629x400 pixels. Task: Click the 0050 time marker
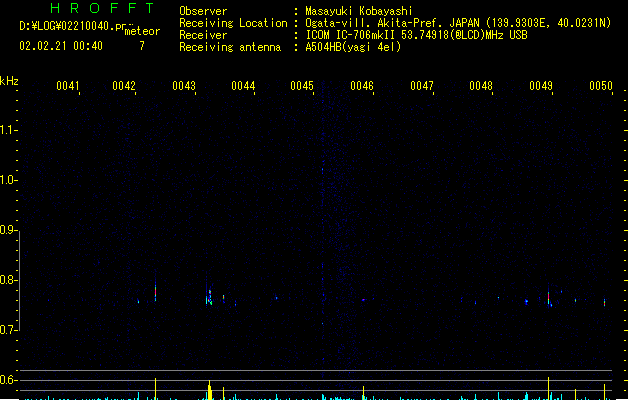(x=601, y=86)
